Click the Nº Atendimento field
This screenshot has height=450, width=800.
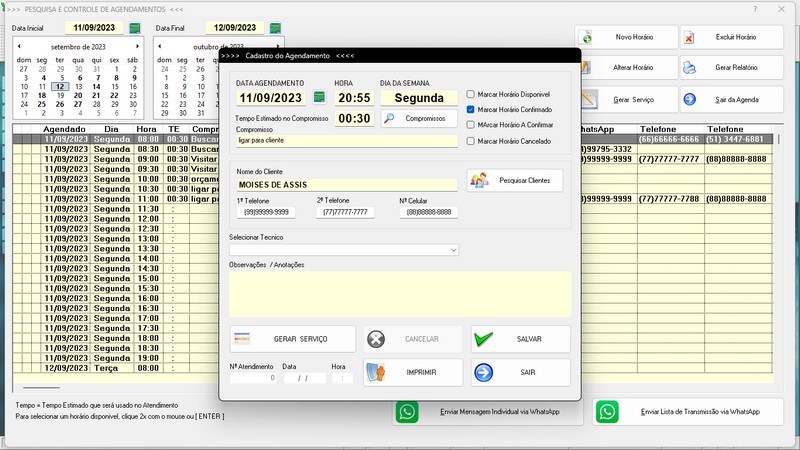253,378
